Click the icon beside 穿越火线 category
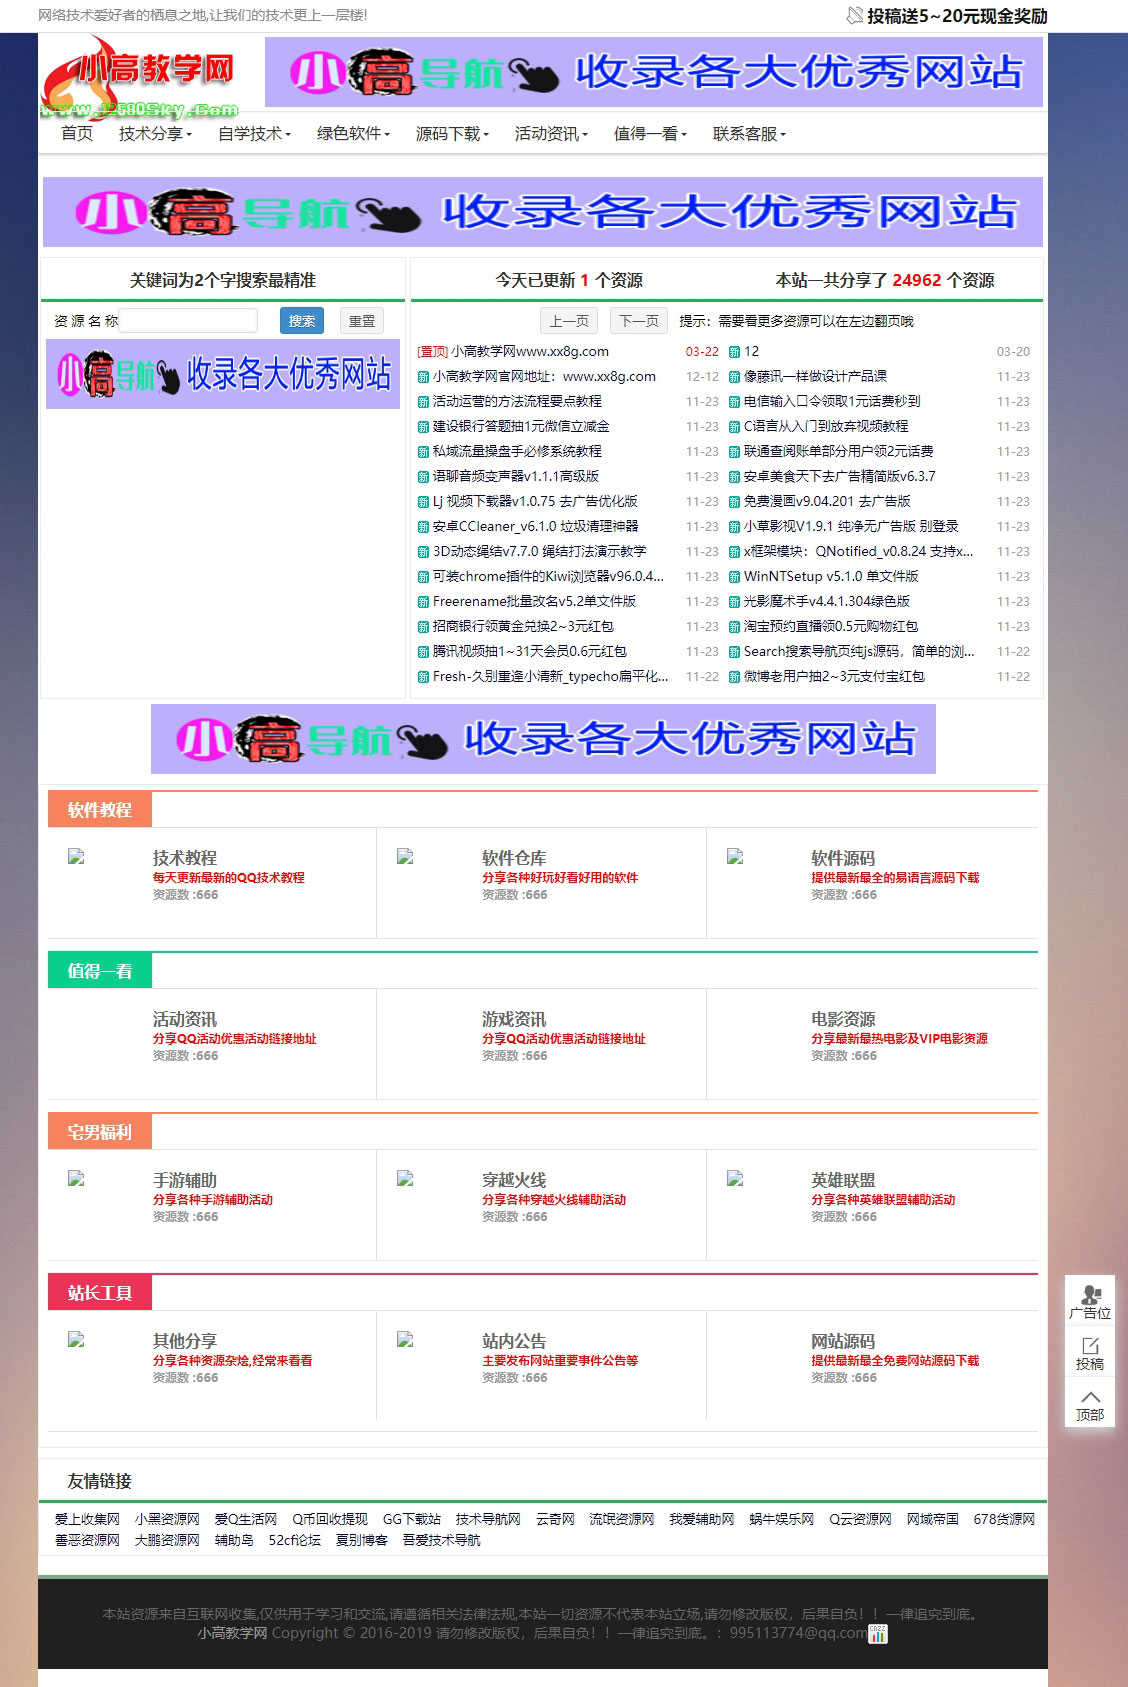This screenshot has height=1687, width=1128. [405, 1178]
